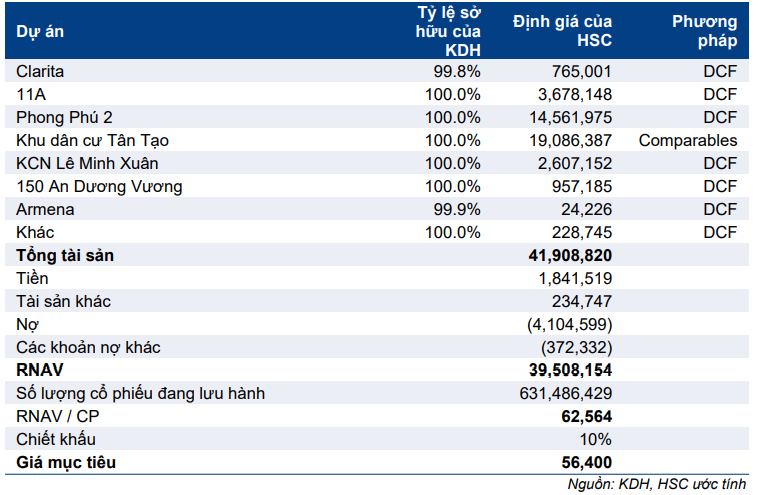
Task: Select the 'Tiền' value 1,841,519
Action: [573, 279]
